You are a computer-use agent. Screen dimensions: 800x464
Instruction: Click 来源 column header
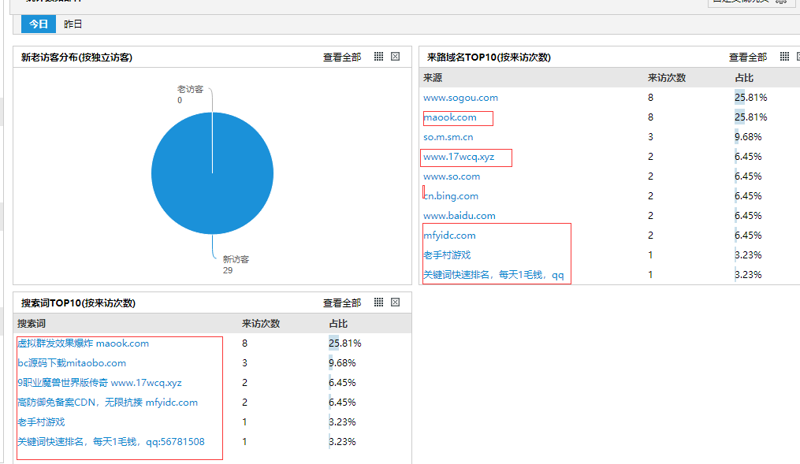433,78
